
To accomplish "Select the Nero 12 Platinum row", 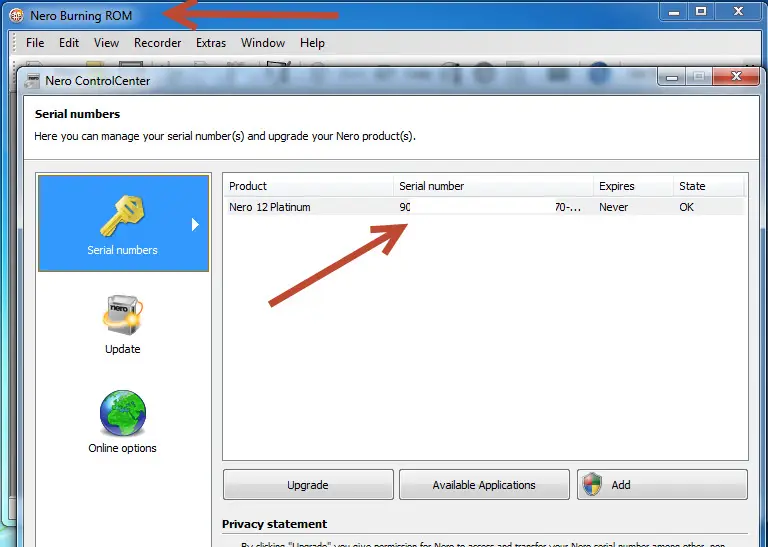I will click(x=485, y=207).
